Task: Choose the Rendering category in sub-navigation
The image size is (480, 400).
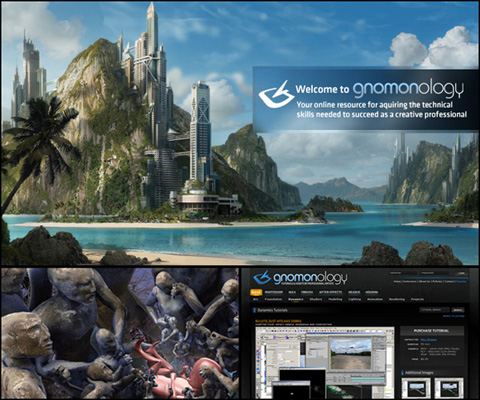Action: (x=397, y=299)
